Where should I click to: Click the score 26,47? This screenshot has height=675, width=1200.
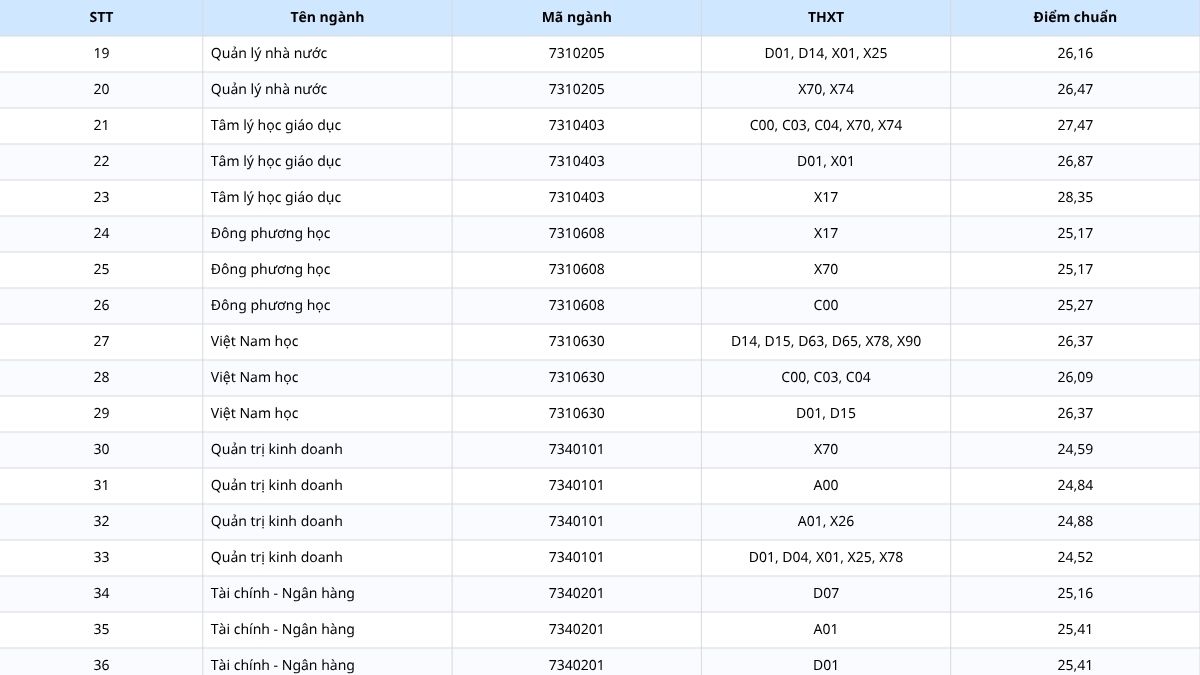[x=1075, y=89]
